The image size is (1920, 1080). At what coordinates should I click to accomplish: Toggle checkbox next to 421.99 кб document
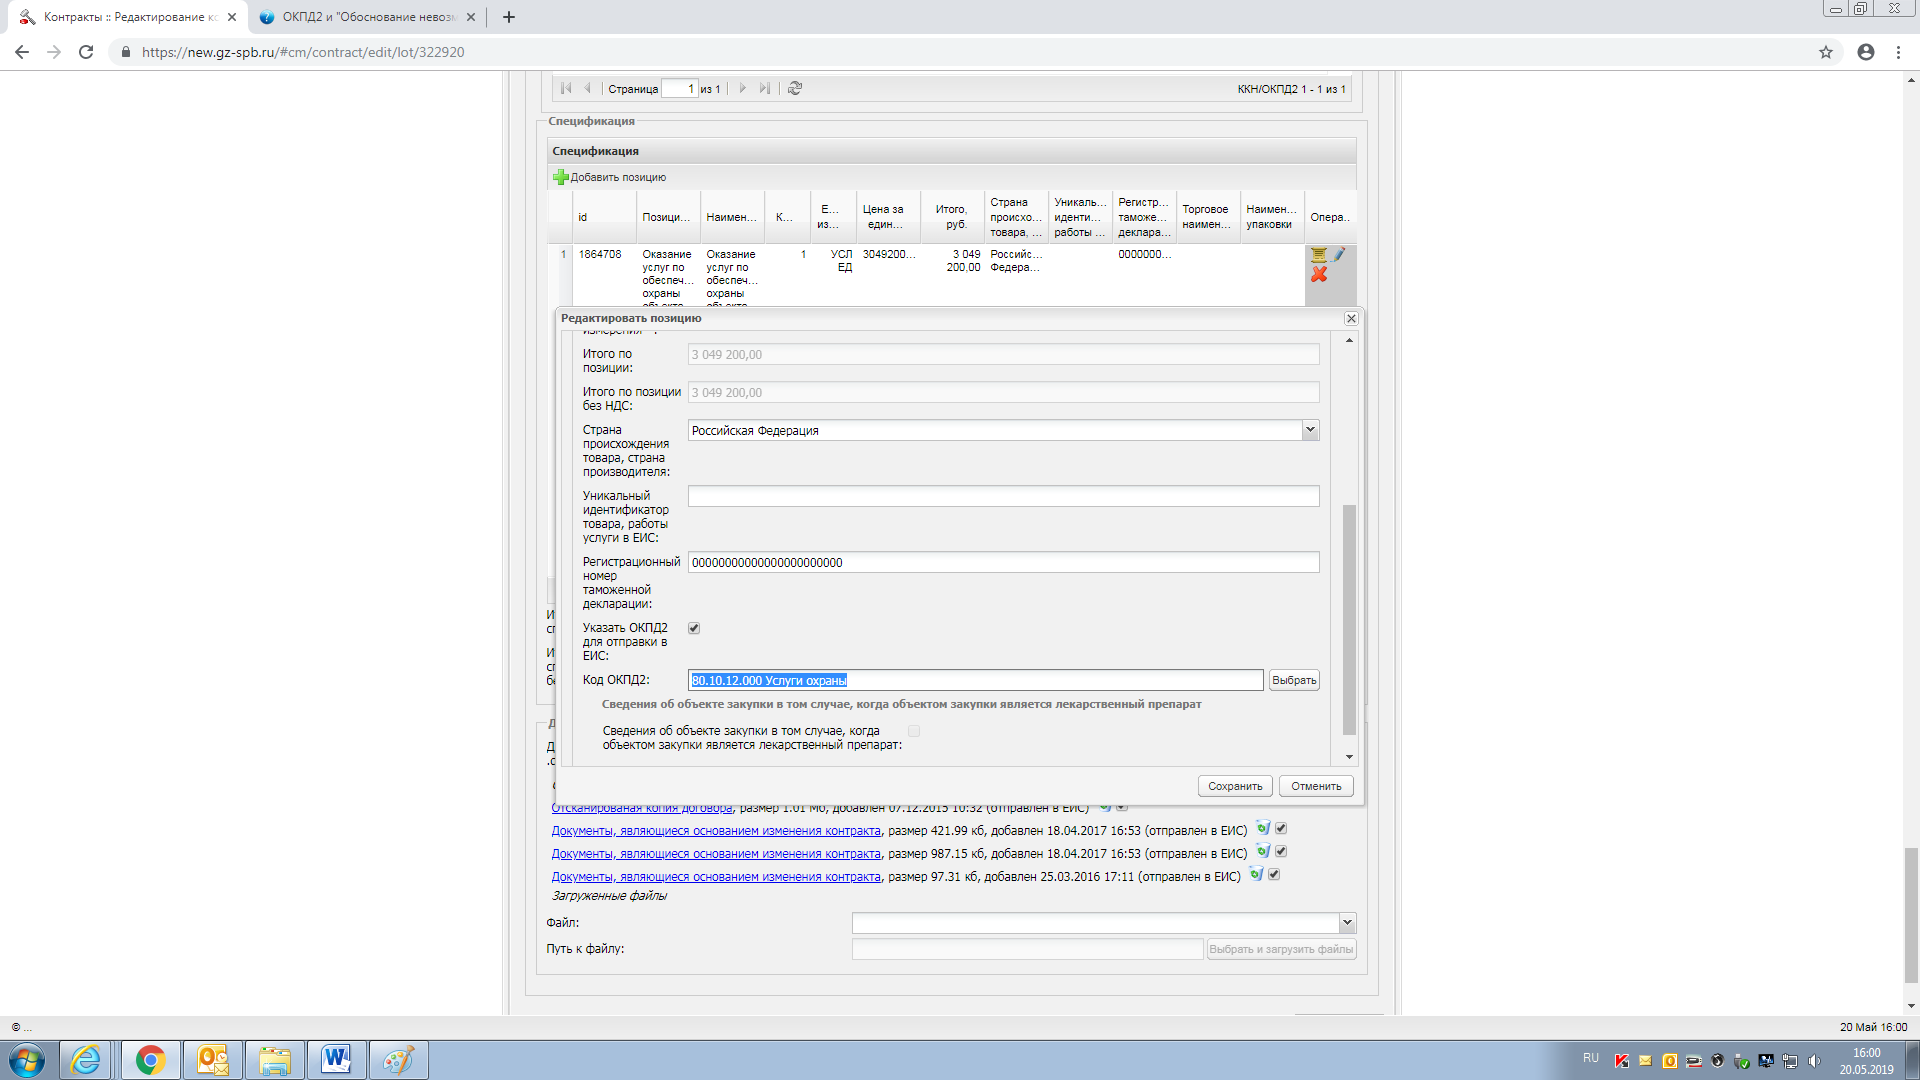1281,829
